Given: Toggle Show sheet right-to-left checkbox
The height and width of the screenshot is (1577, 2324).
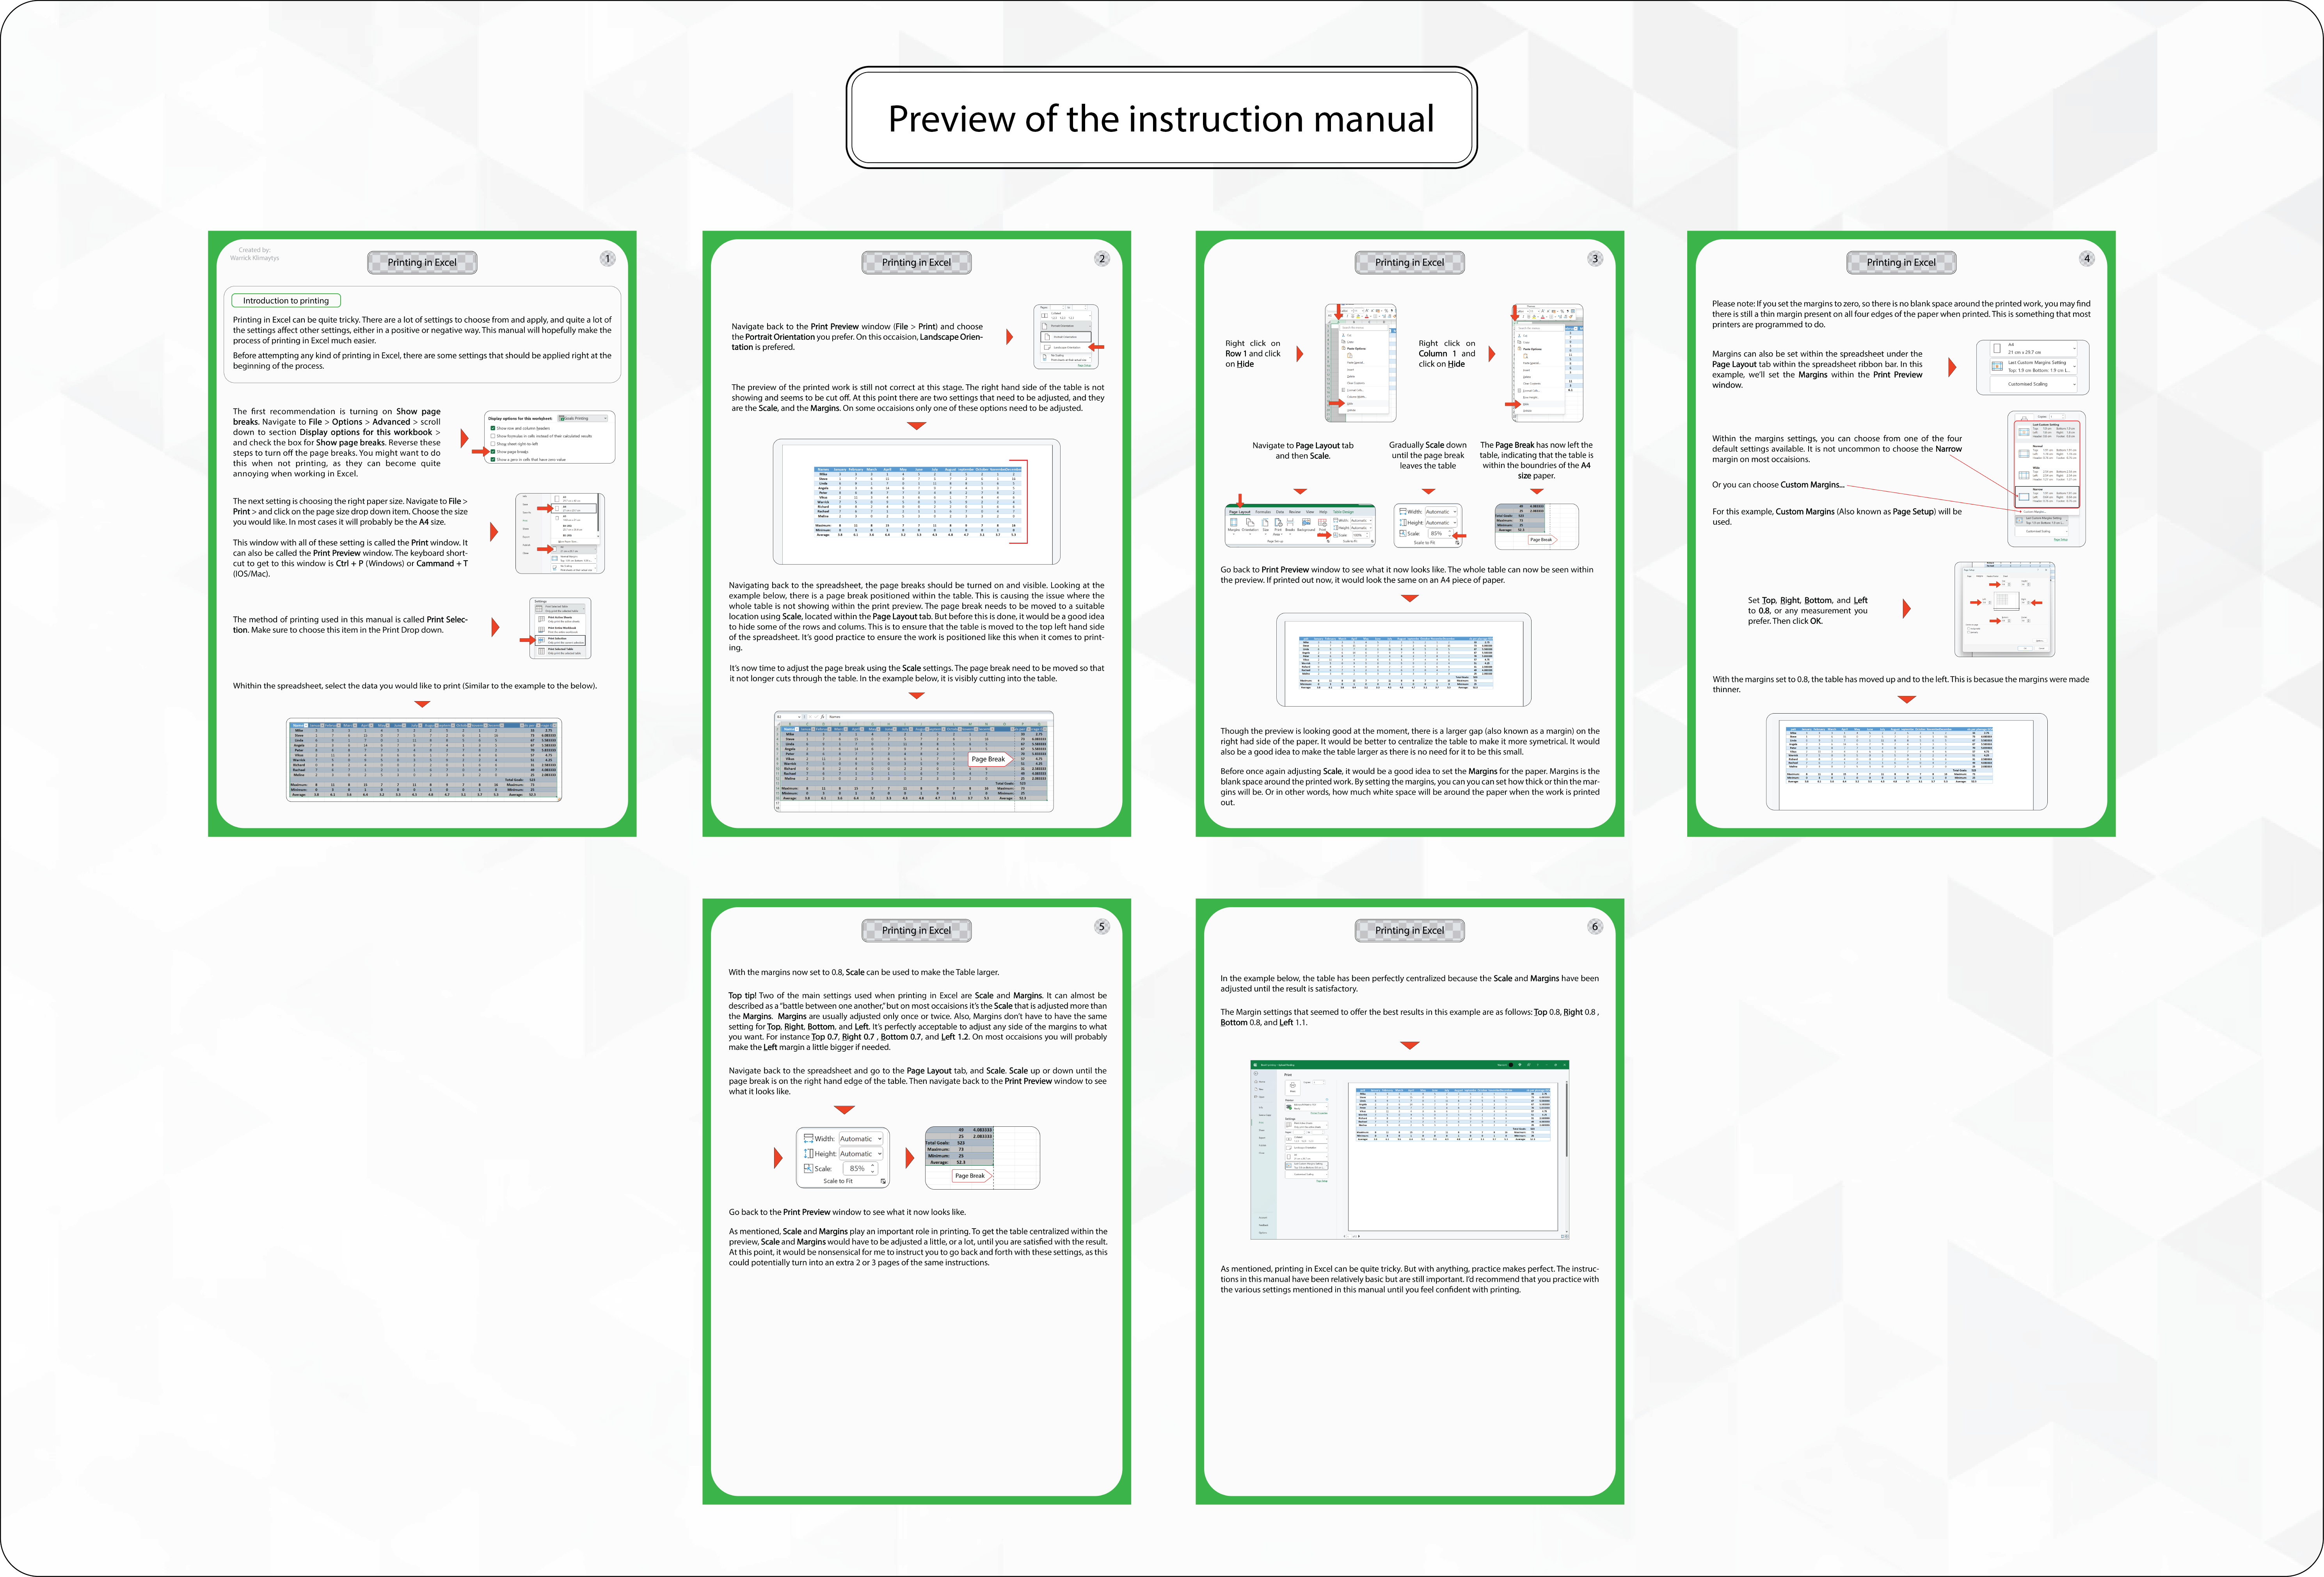Looking at the screenshot, I should pyautogui.click(x=493, y=444).
